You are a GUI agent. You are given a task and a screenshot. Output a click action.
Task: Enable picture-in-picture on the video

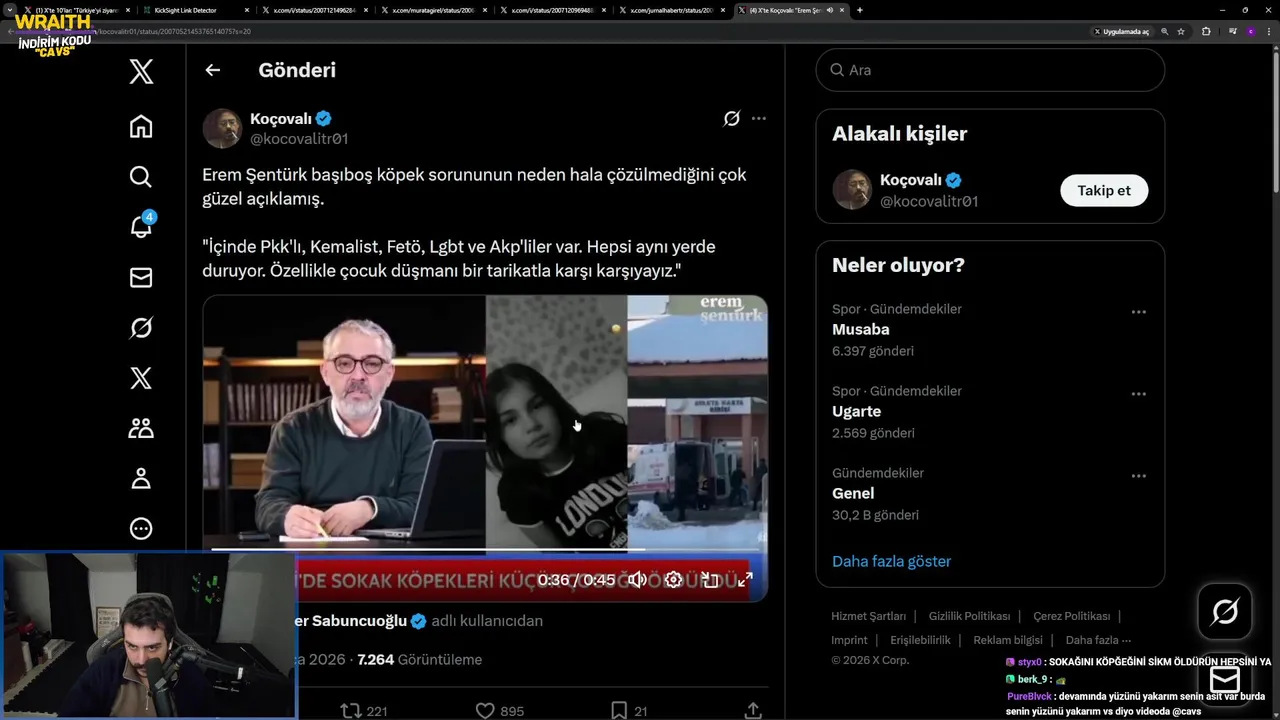(x=710, y=580)
